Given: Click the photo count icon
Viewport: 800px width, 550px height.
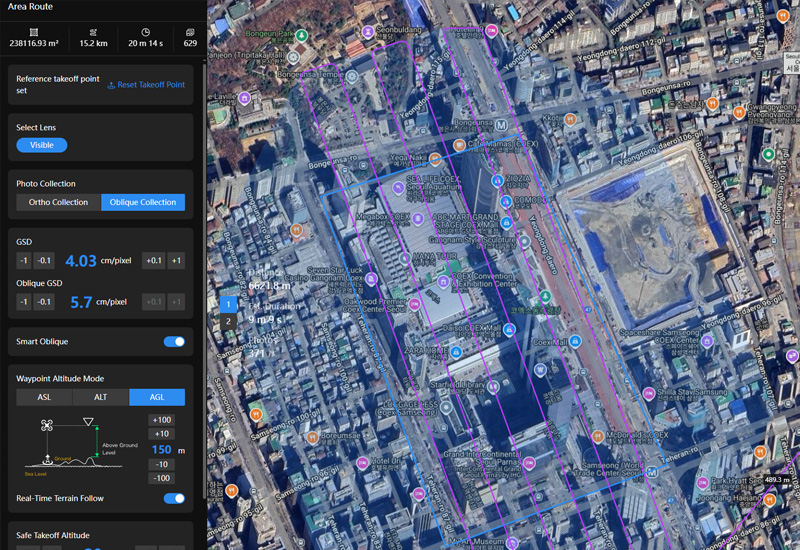Looking at the screenshot, I should click(190, 32).
